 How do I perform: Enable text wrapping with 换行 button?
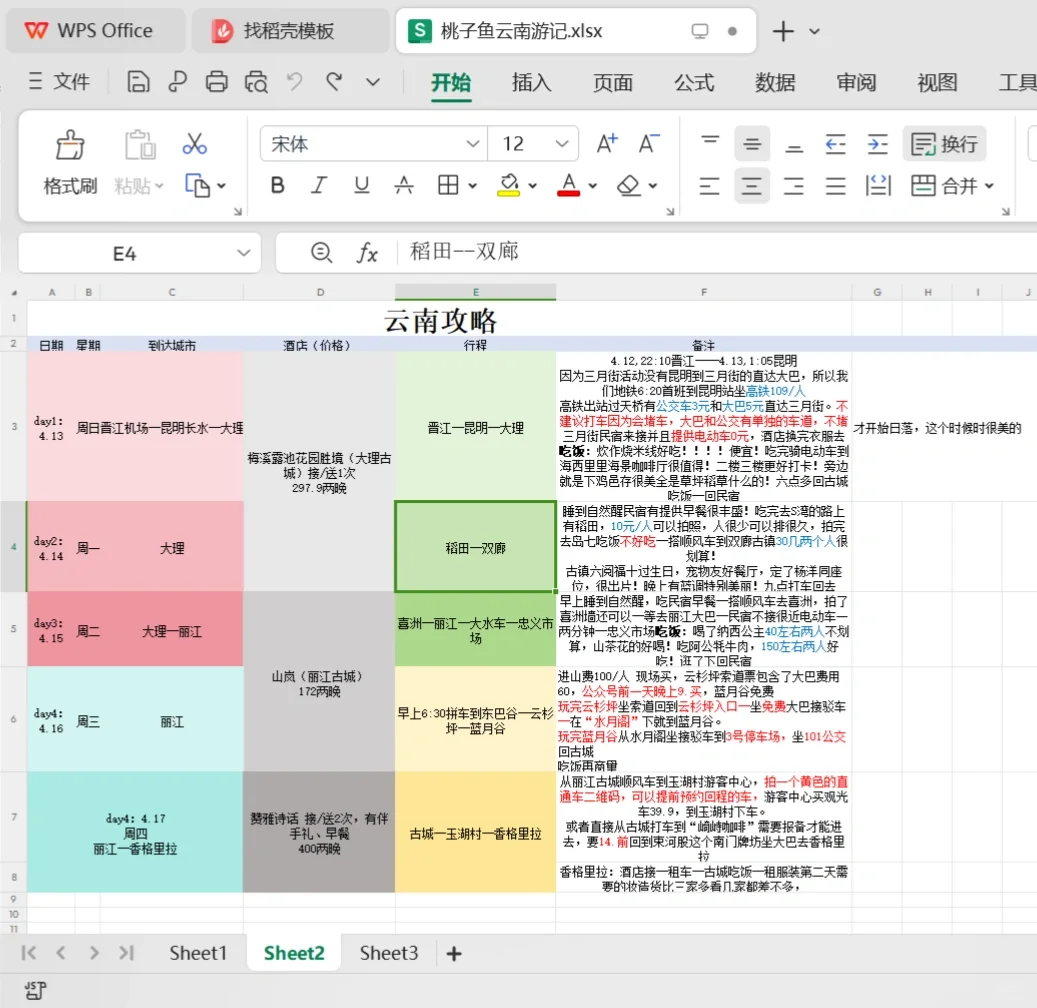tap(944, 143)
